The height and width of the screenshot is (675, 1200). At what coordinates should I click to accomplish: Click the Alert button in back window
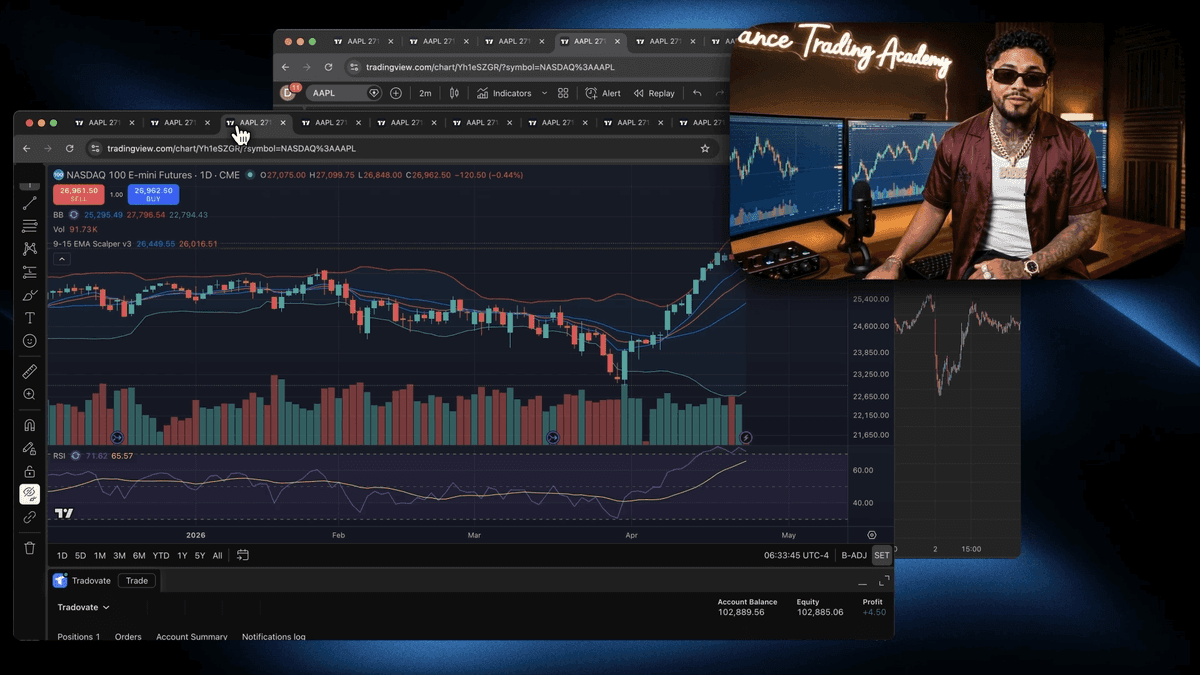pos(603,93)
